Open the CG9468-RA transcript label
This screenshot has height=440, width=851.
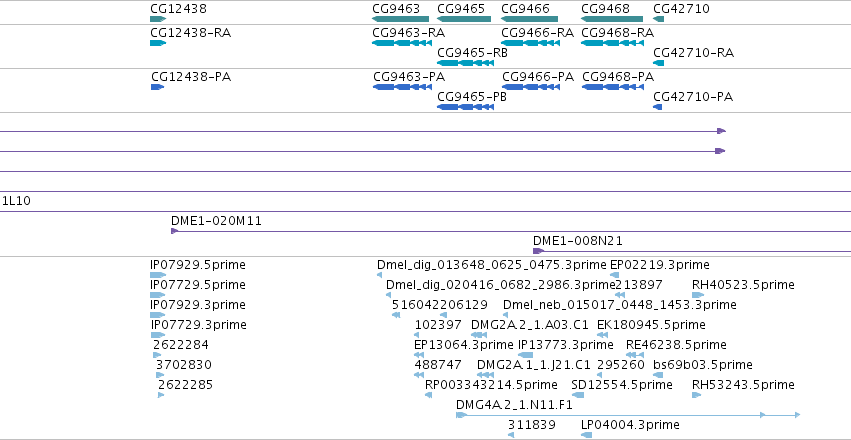[618, 33]
